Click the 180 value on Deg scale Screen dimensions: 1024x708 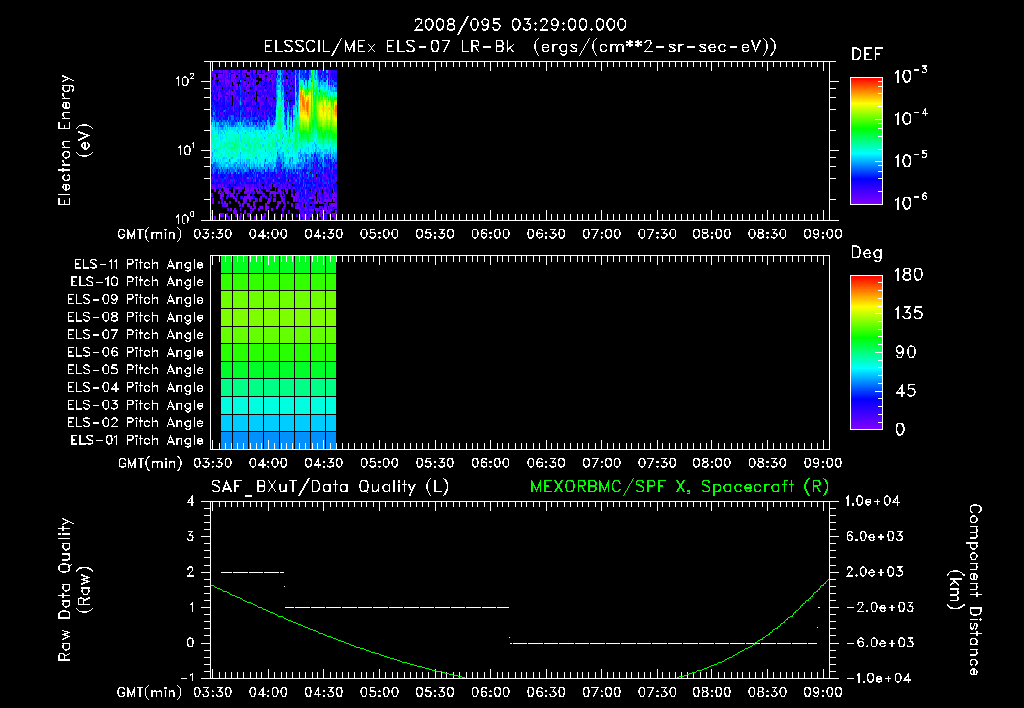point(908,274)
